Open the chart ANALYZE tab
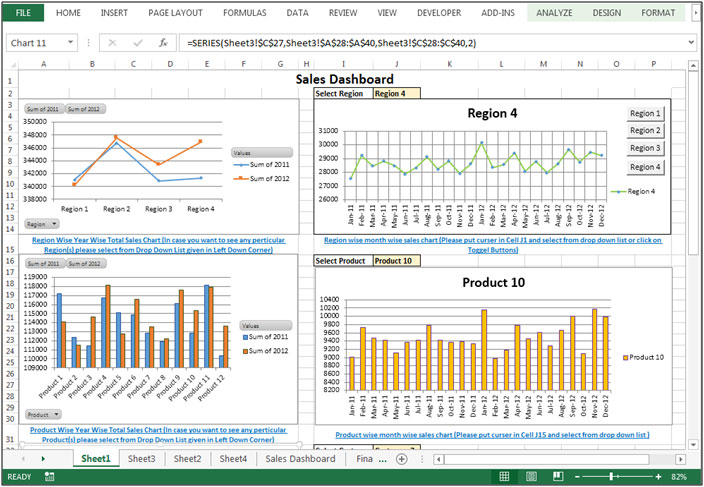 pyautogui.click(x=554, y=13)
